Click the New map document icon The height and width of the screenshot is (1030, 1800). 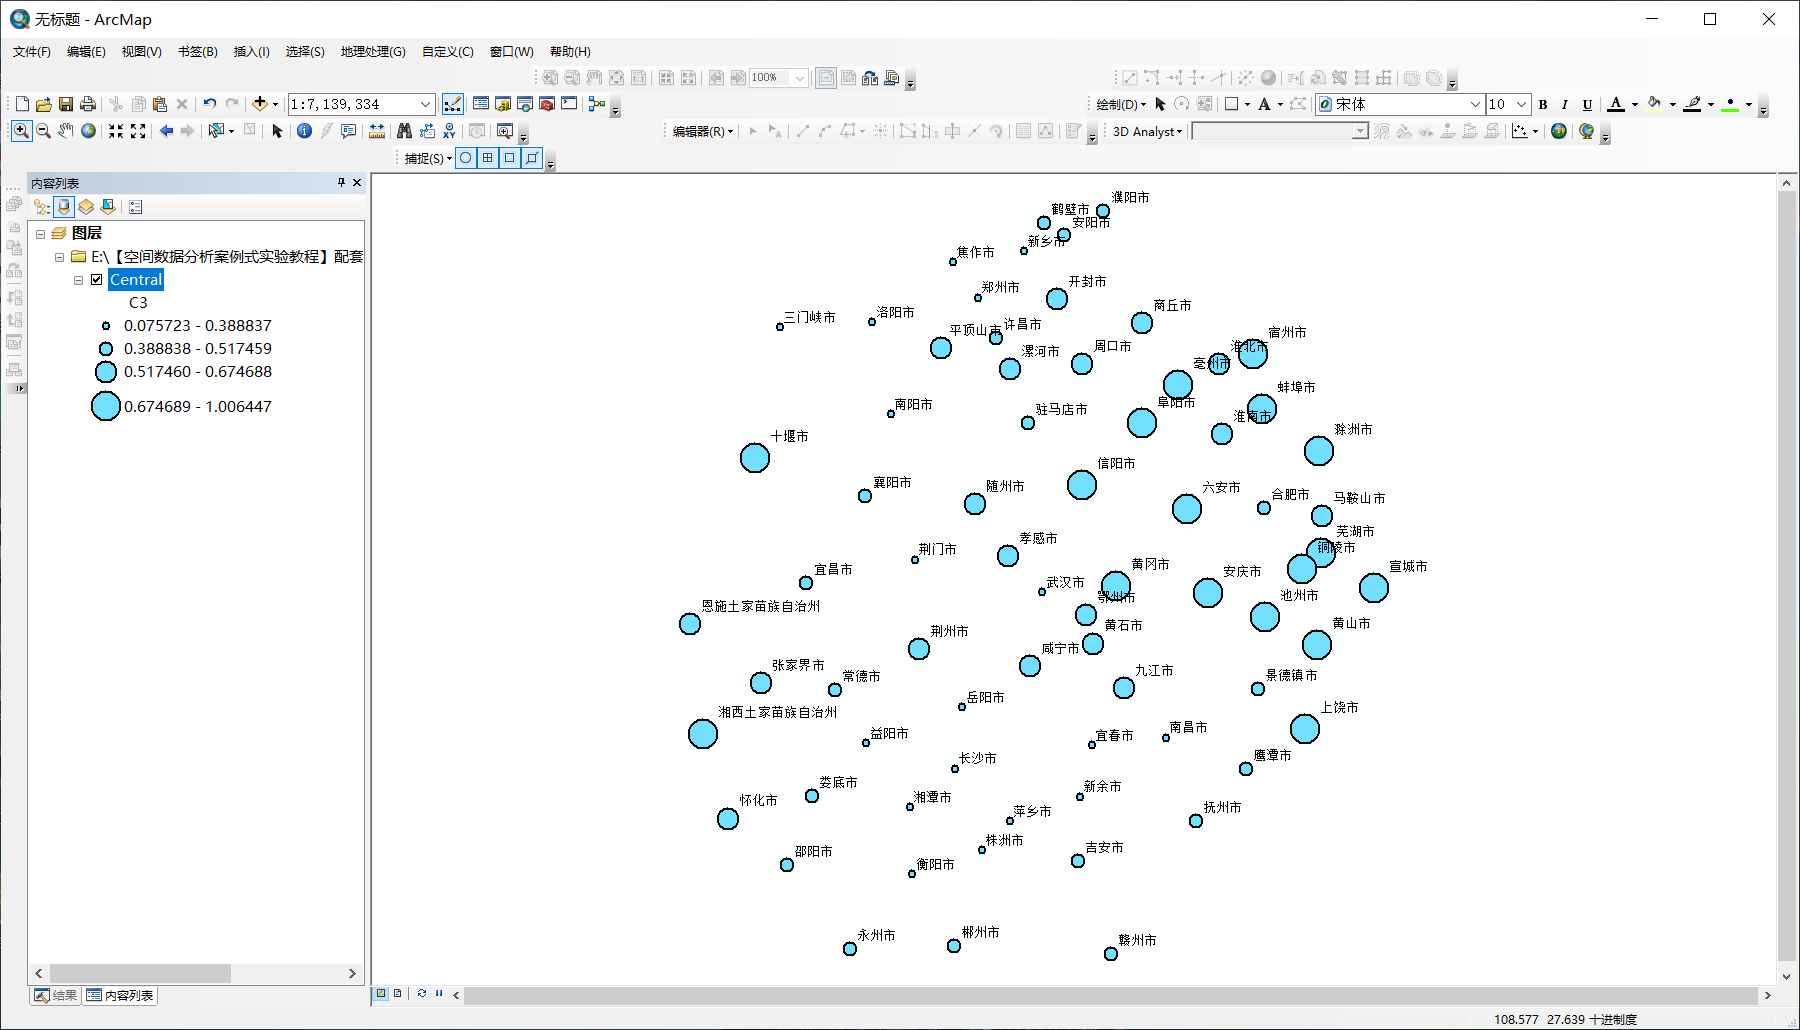click(22, 104)
